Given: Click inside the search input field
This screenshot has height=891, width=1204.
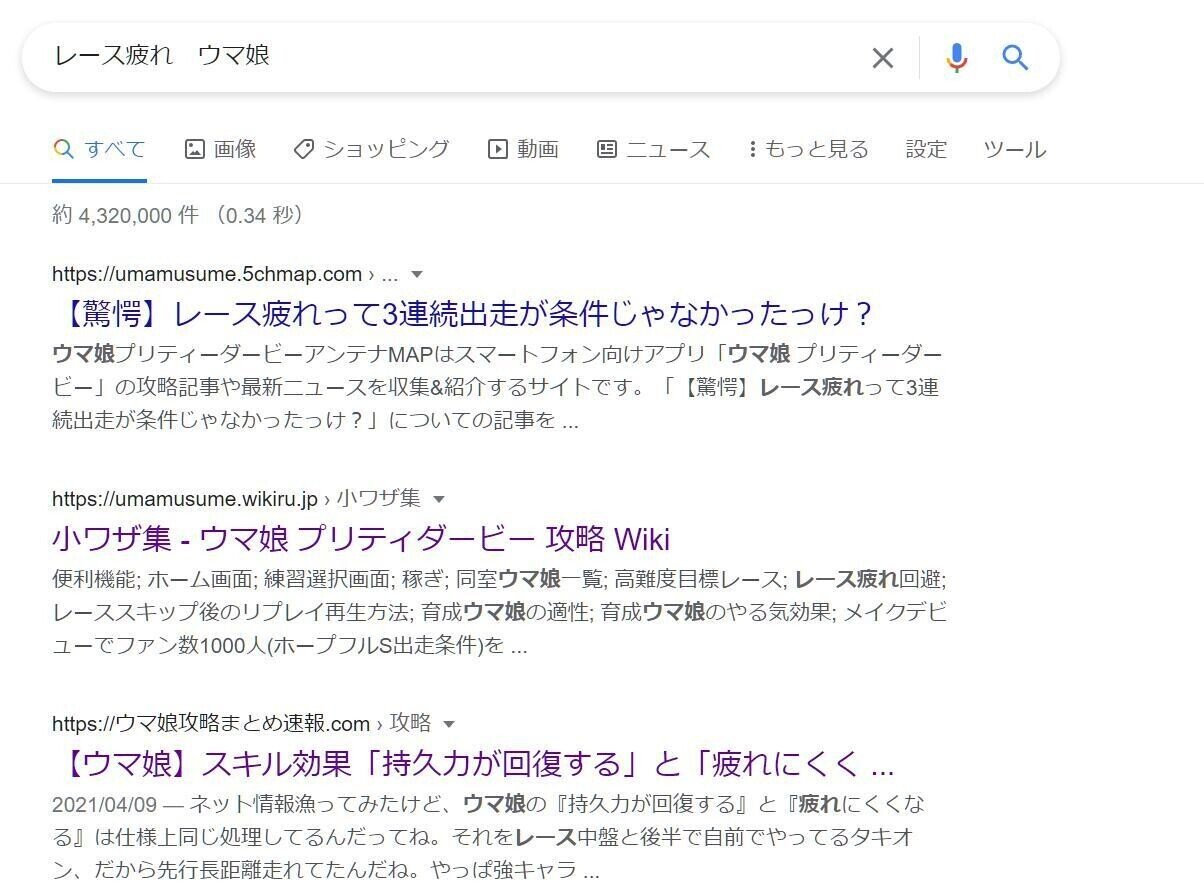Looking at the screenshot, I should [x=400, y=58].
